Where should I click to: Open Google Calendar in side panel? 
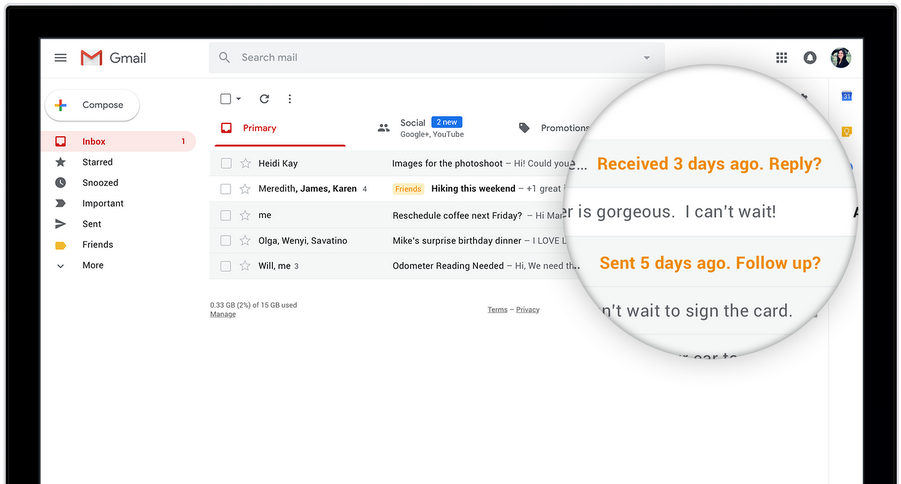coord(846,96)
